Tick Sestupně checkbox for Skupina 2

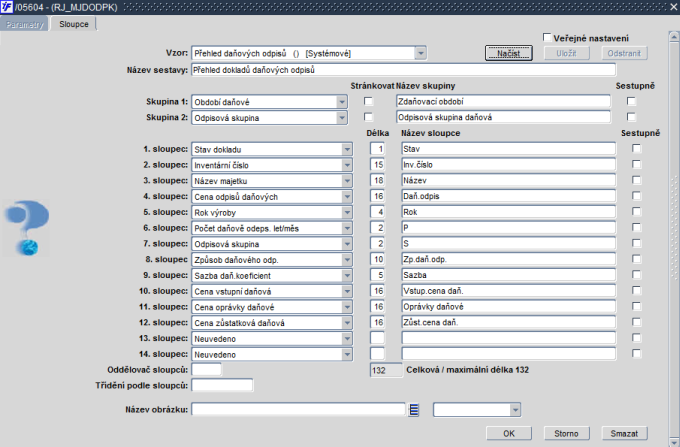pyautogui.click(x=631, y=117)
